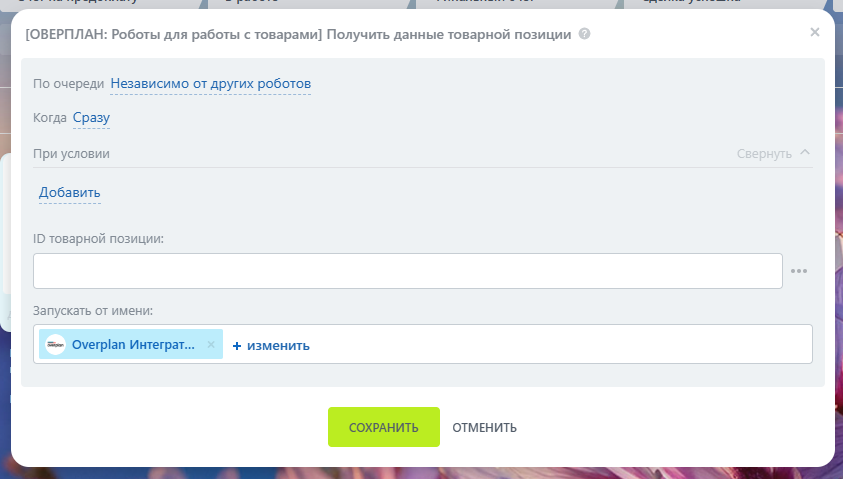Click the "По очереди" label

pyautogui.click(x=68, y=83)
